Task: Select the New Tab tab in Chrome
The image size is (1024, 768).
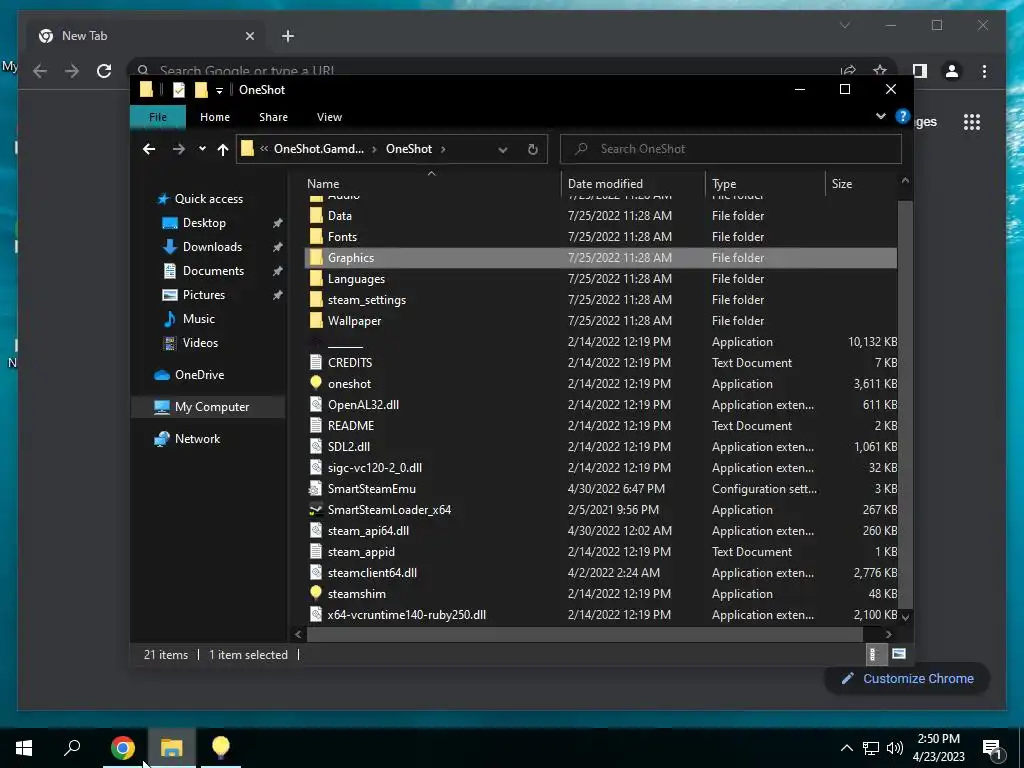Action: [146, 36]
